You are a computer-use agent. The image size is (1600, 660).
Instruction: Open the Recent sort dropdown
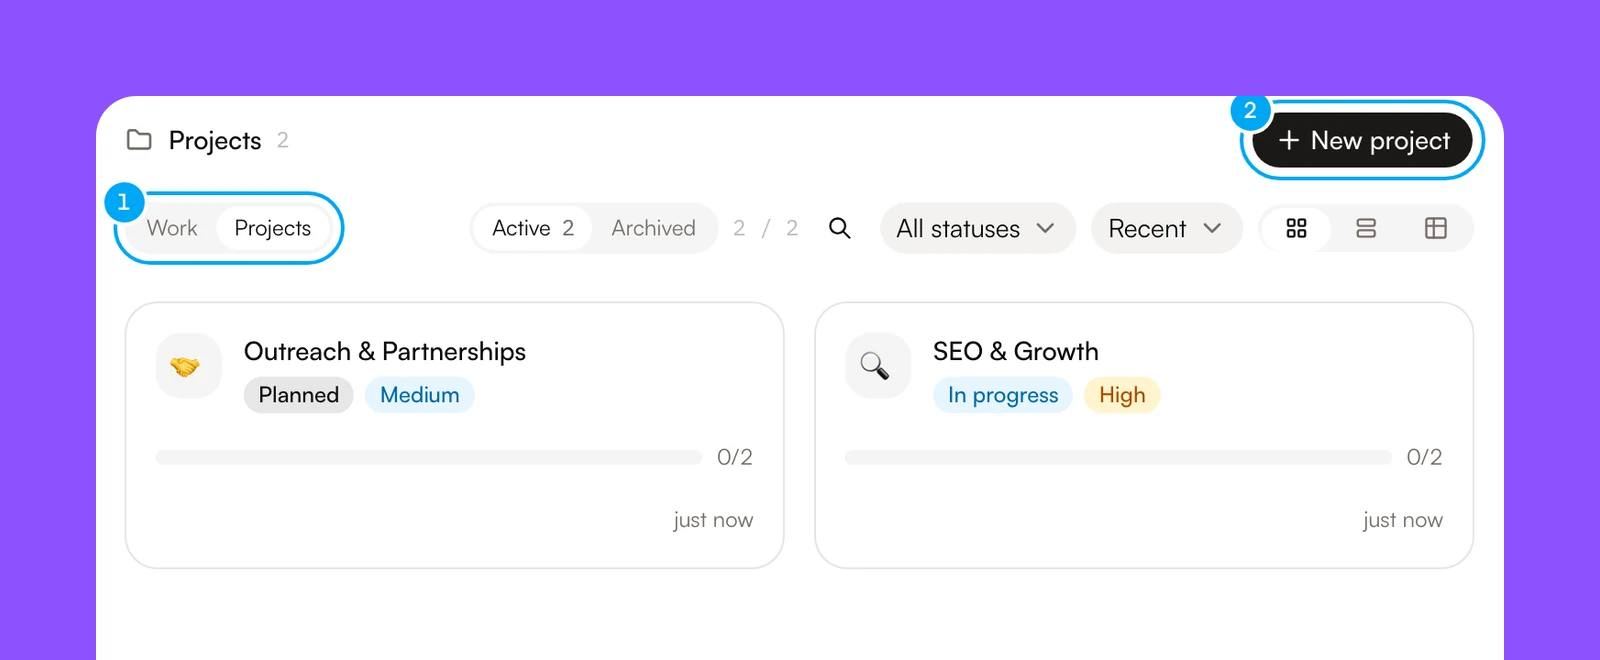1166,228
